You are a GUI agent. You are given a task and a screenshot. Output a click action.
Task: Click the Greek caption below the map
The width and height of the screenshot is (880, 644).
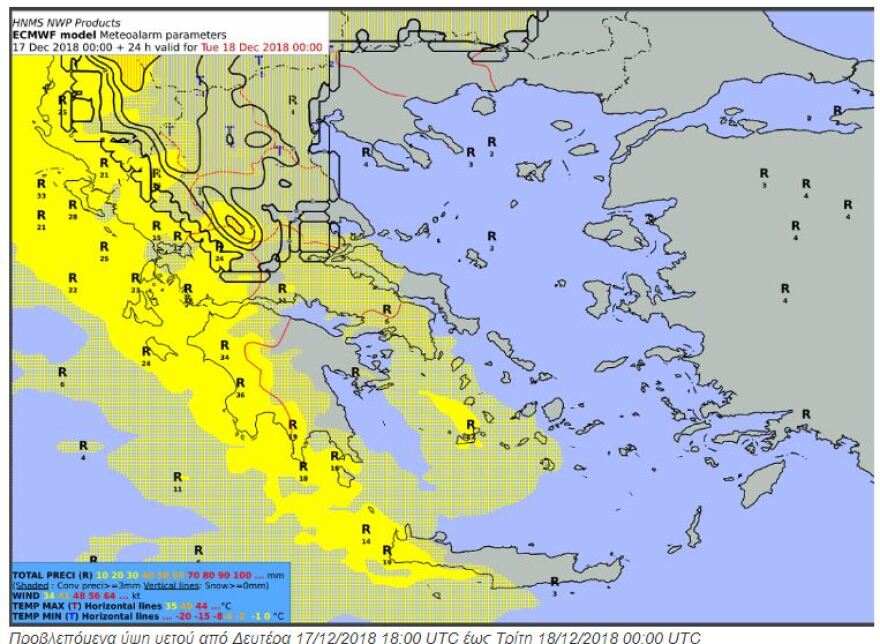click(x=360, y=635)
